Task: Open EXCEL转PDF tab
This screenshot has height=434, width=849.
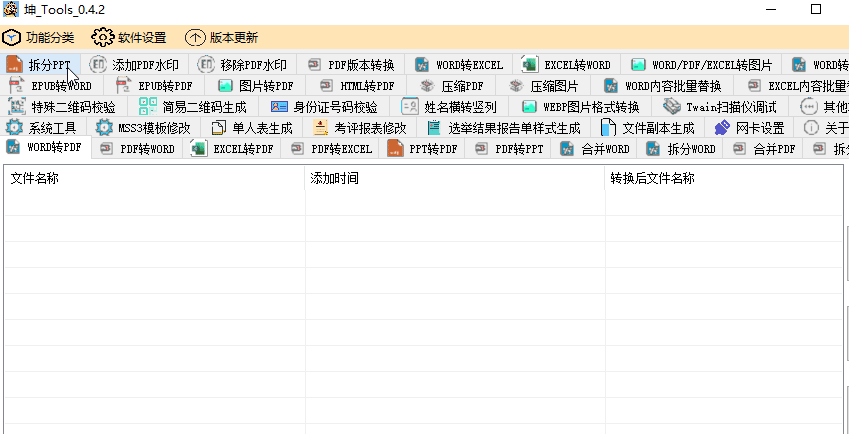Action: [232, 148]
